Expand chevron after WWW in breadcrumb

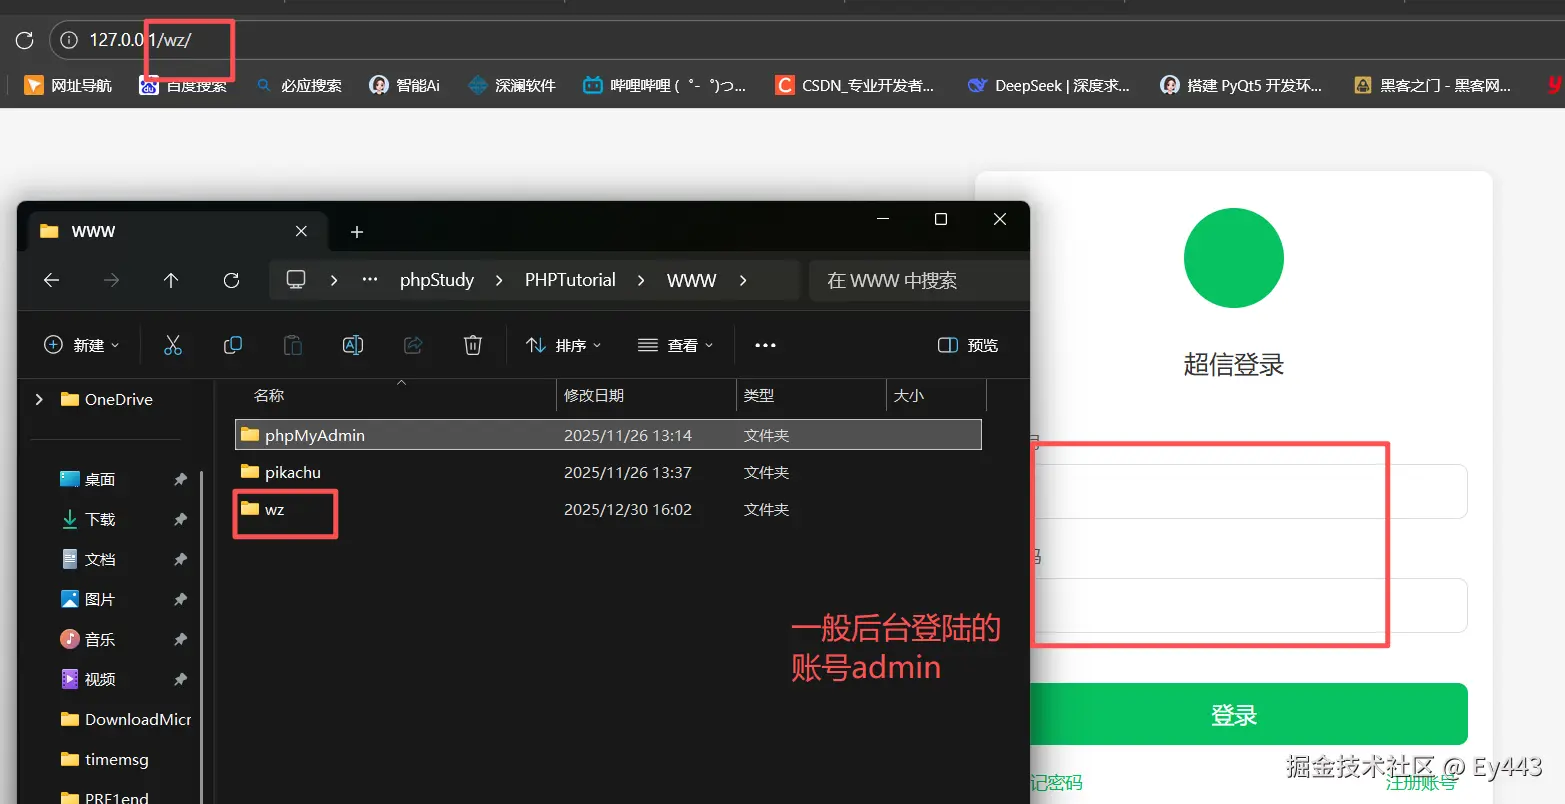click(743, 280)
